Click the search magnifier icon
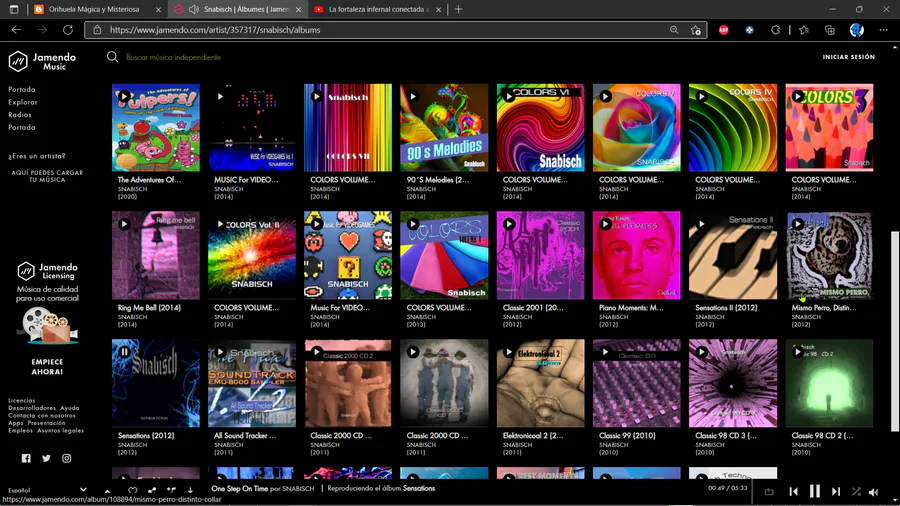Viewport: 900px width, 506px height. [112, 57]
